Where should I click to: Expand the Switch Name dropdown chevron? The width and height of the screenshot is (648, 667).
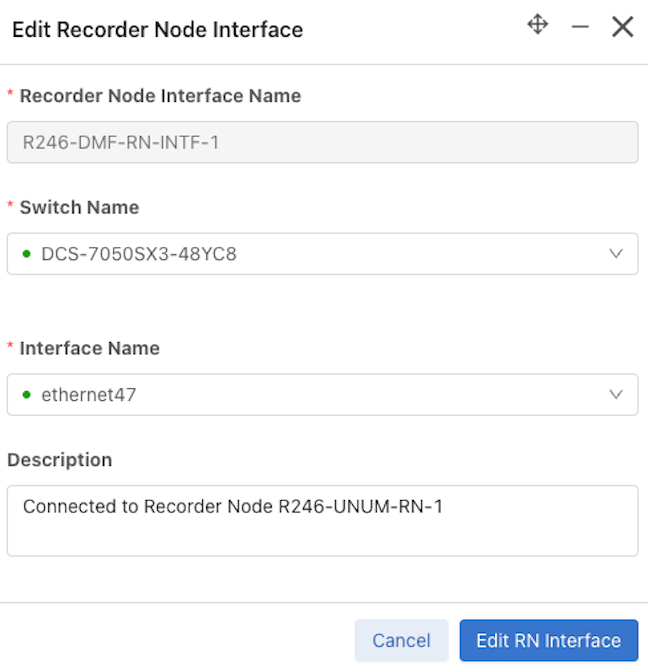616,254
